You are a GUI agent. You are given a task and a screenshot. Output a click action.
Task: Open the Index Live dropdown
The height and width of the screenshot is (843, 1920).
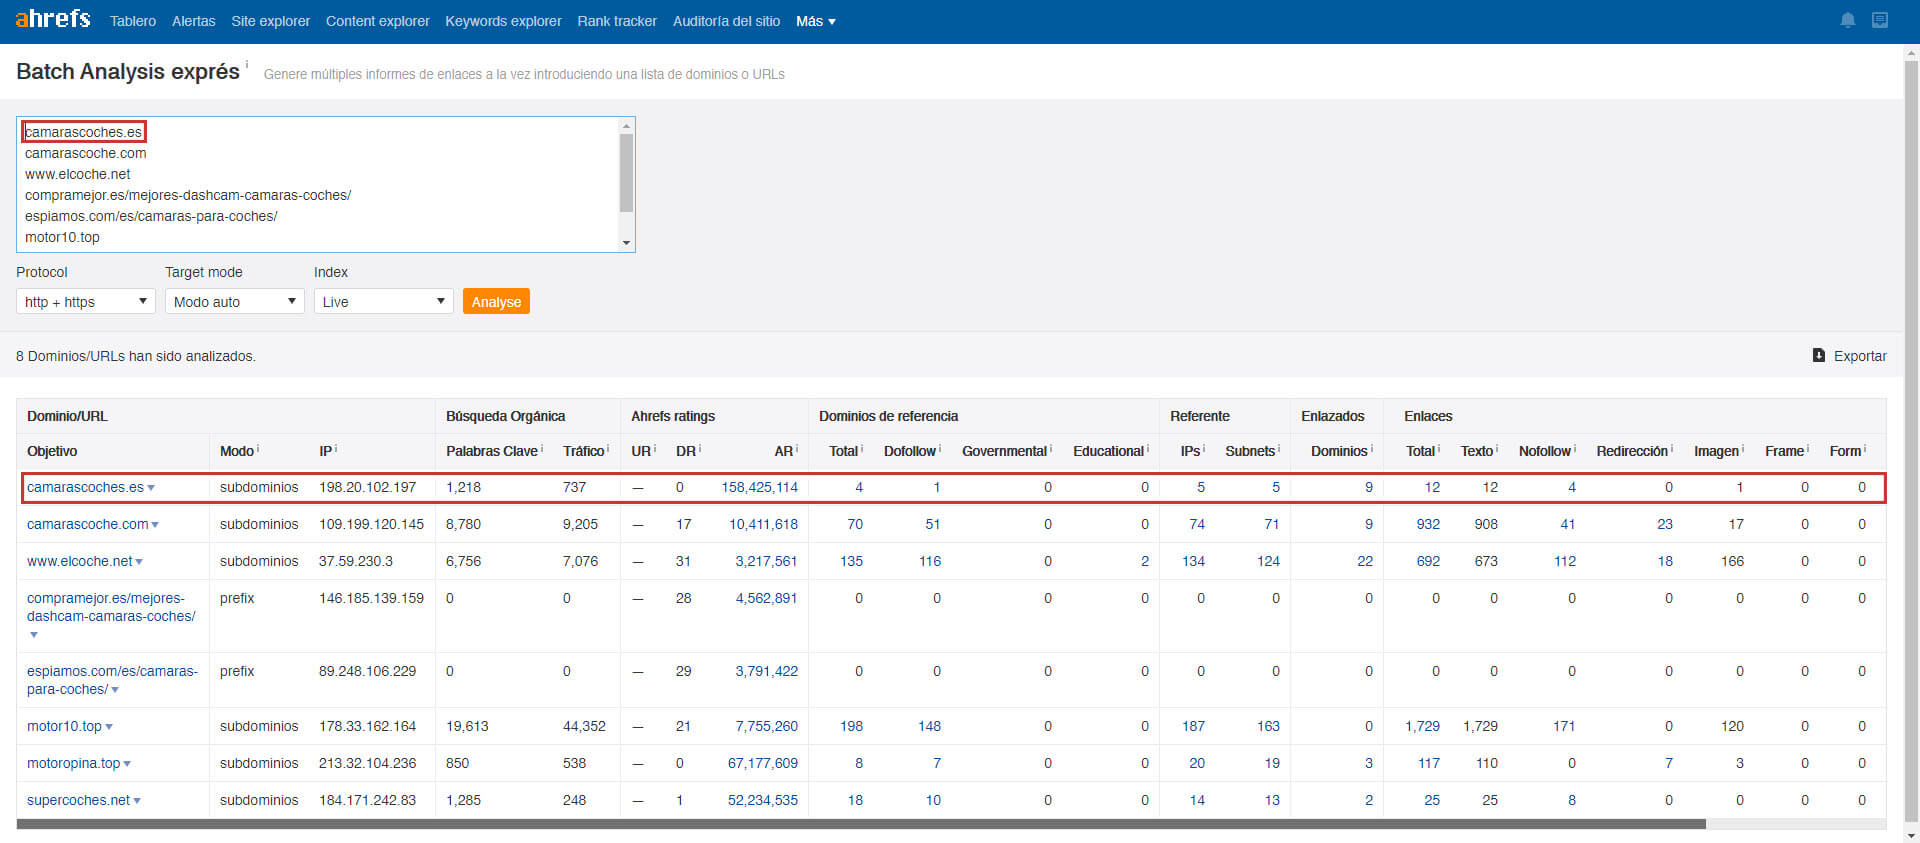(x=384, y=301)
